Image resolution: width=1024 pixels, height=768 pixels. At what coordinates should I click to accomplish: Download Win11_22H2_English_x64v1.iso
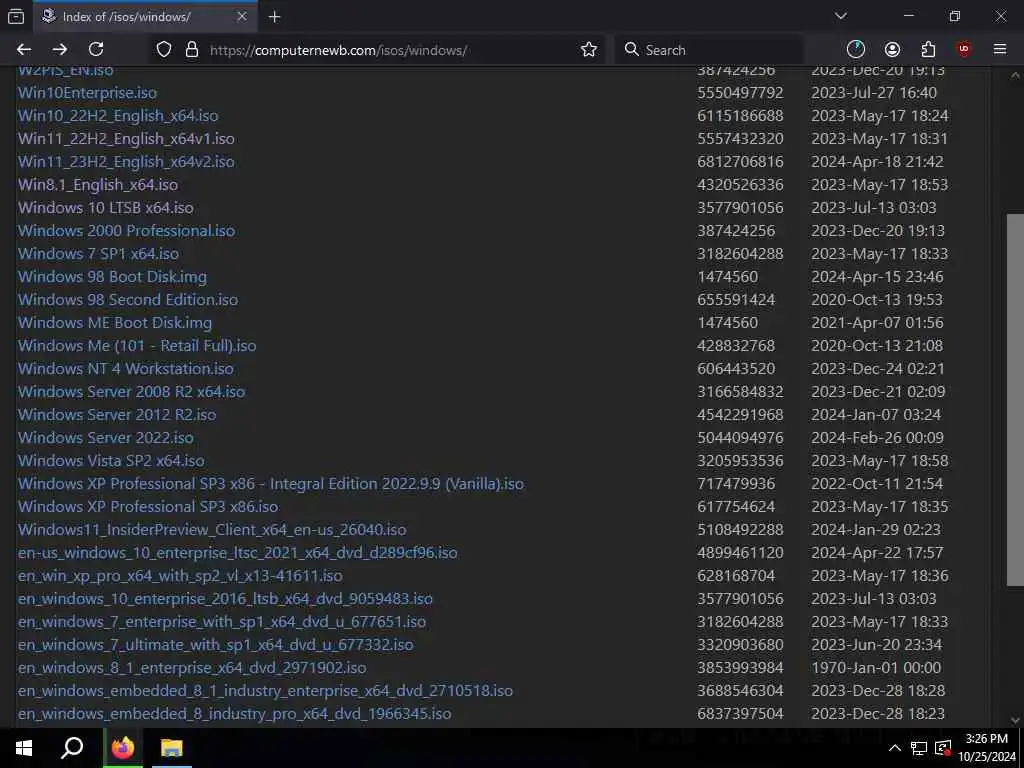[x=126, y=138]
